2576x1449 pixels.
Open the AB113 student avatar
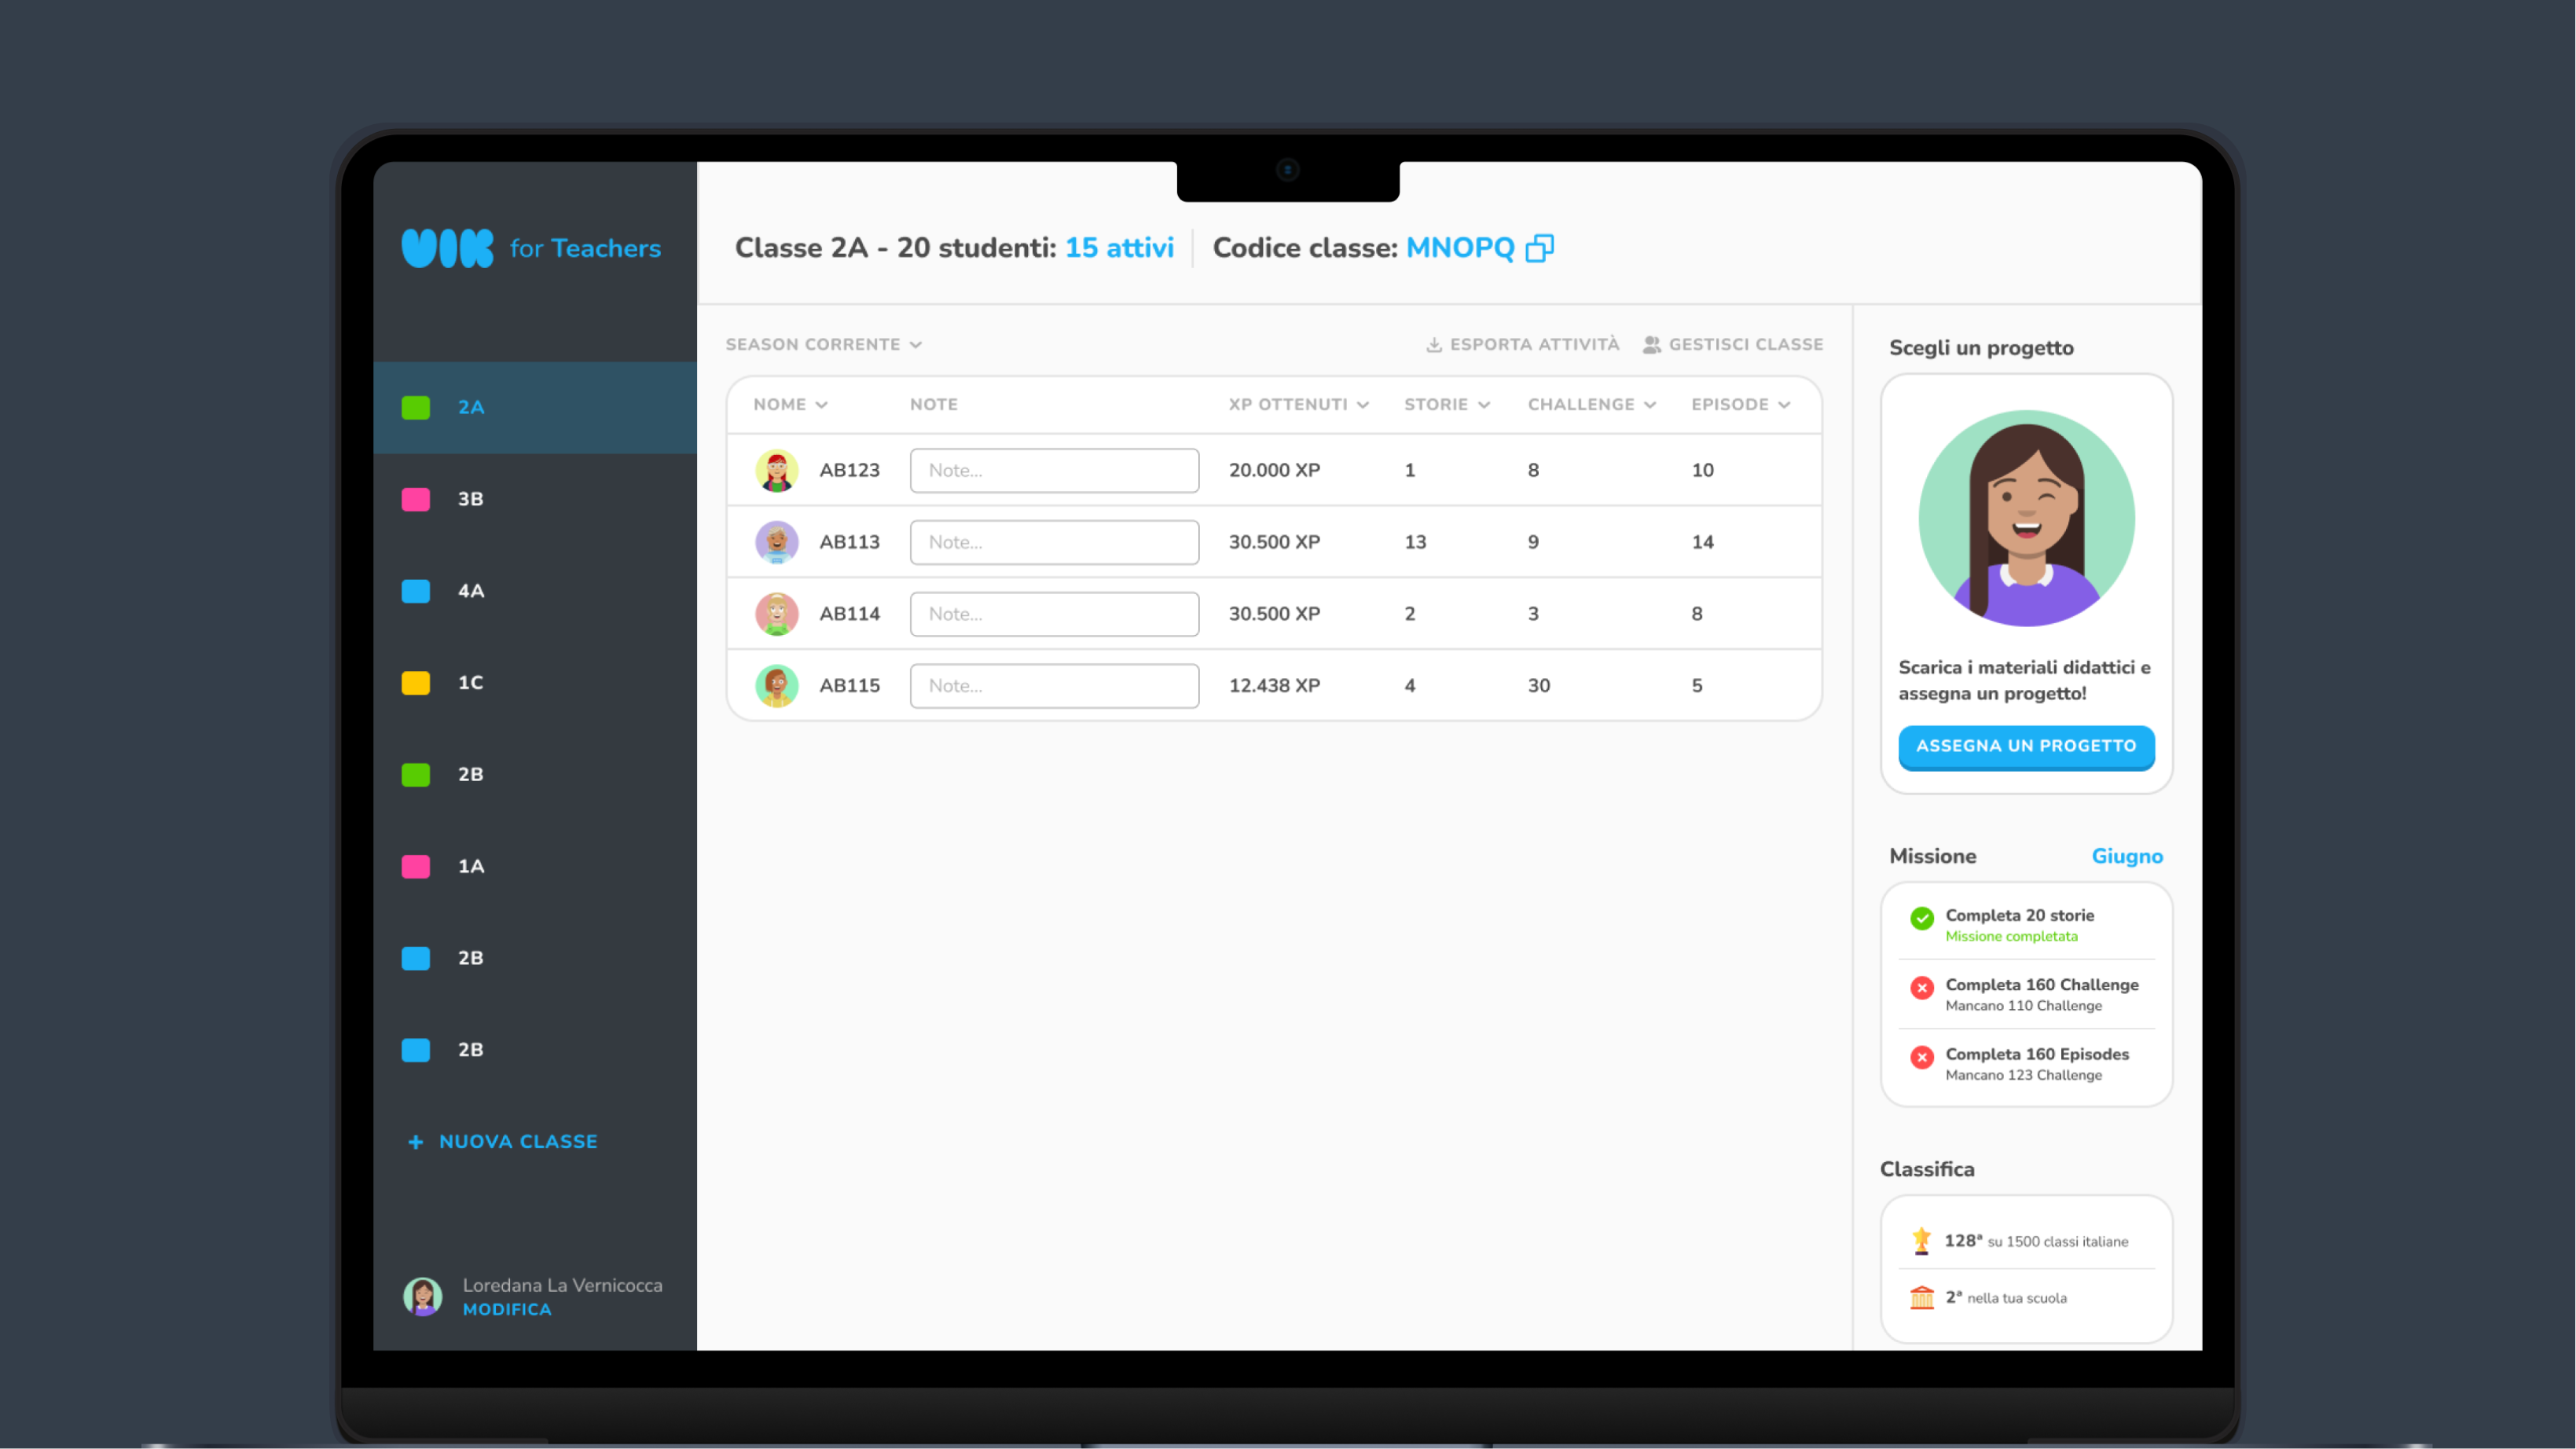click(x=777, y=542)
